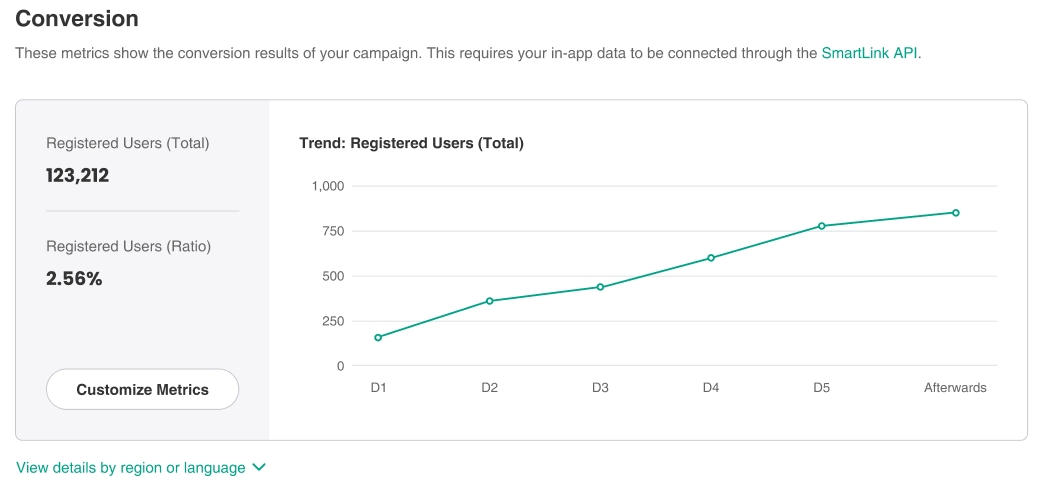Select the D2 data point marker
1039x489 pixels.
tap(489, 301)
